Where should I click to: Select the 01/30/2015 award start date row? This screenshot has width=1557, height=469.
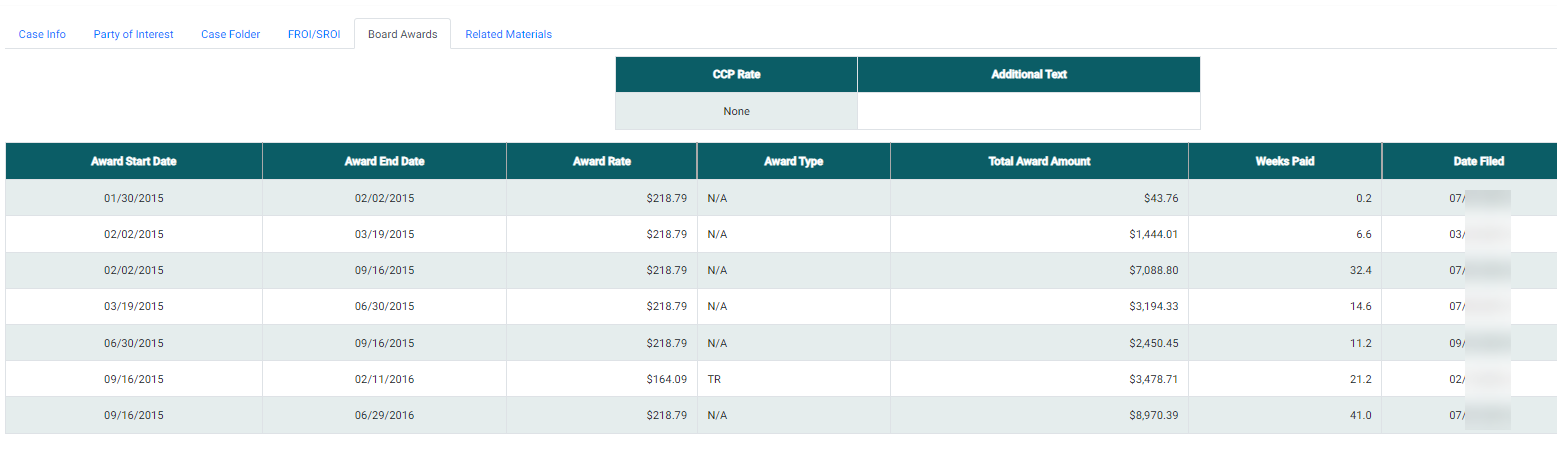pos(134,198)
